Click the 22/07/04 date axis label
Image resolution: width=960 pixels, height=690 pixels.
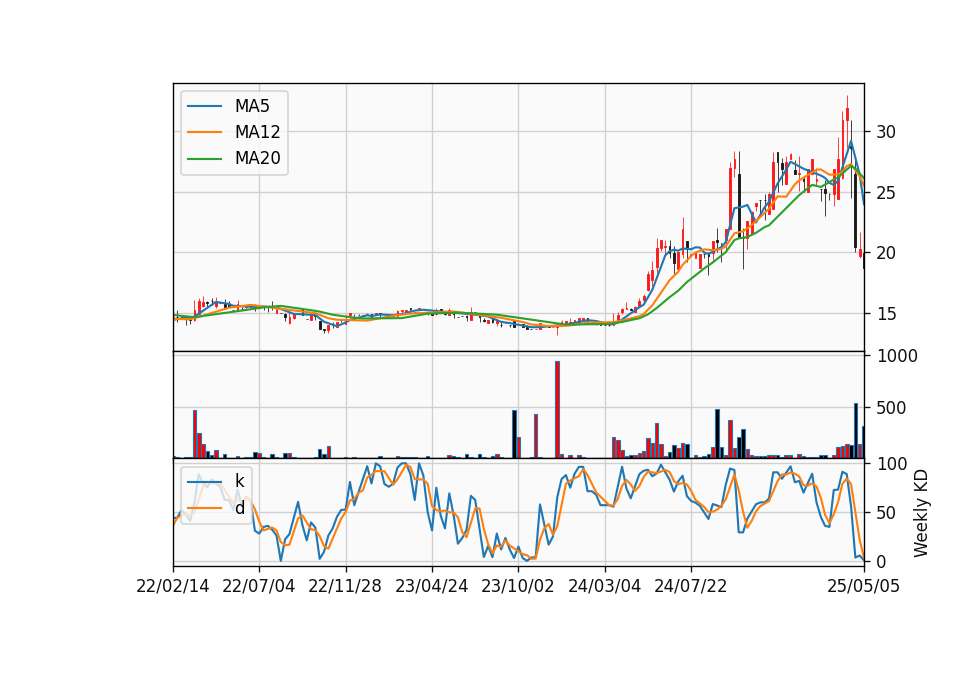click(x=258, y=586)
